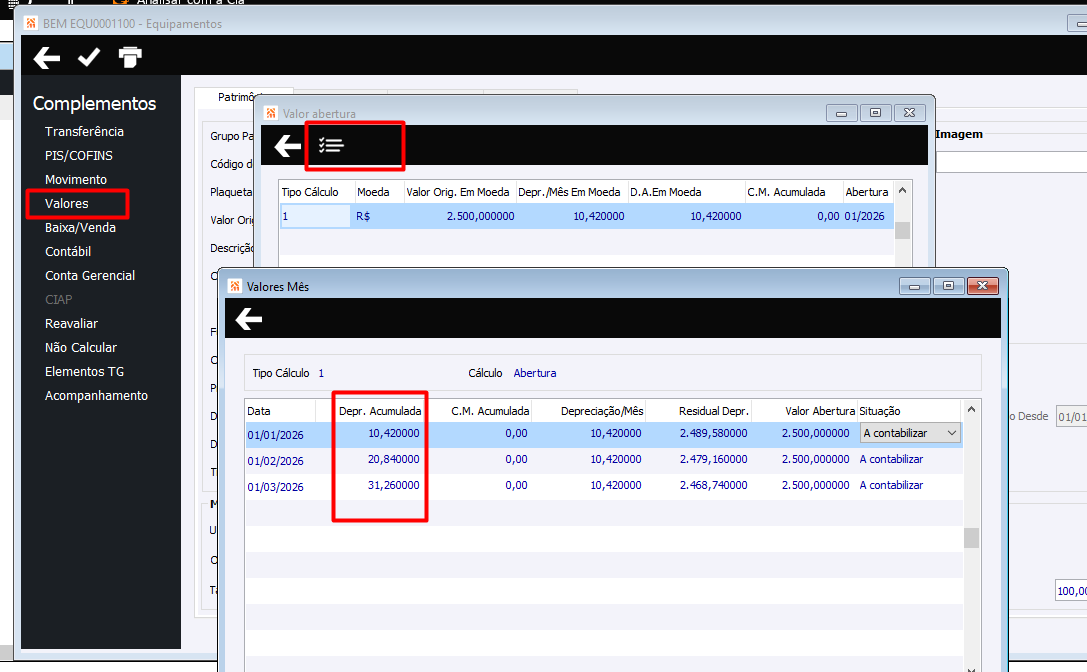Click Depreciação/Mês column header
This screenshot has height=672, width=1087.
(x=602, y=411)
